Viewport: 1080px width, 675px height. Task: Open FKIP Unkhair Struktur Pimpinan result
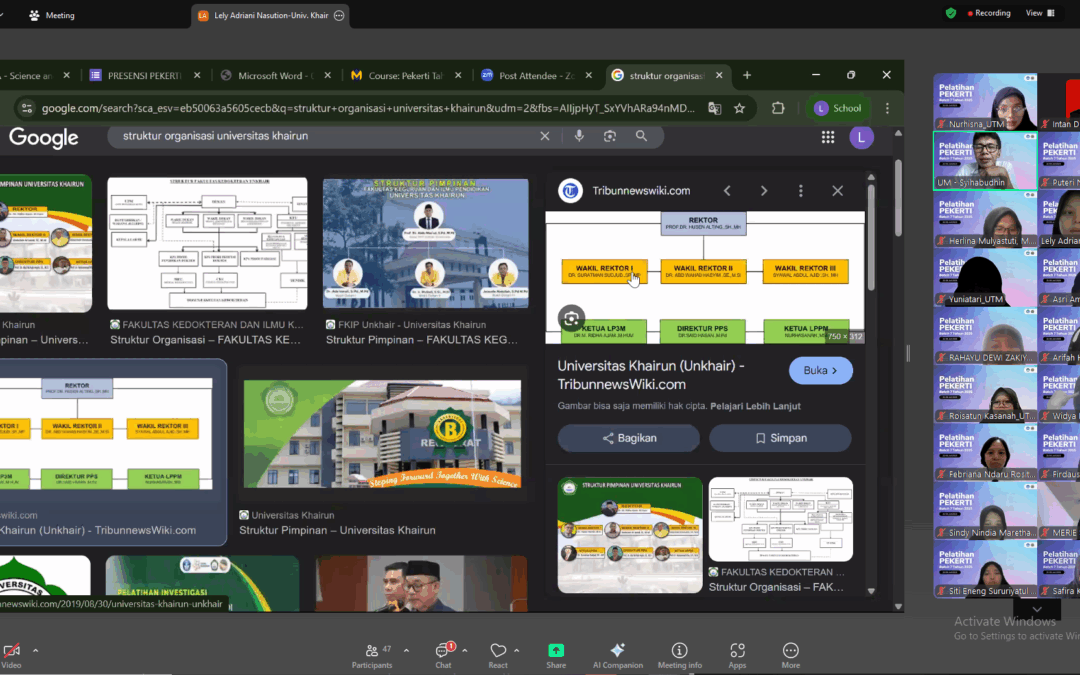click(426, 243)
